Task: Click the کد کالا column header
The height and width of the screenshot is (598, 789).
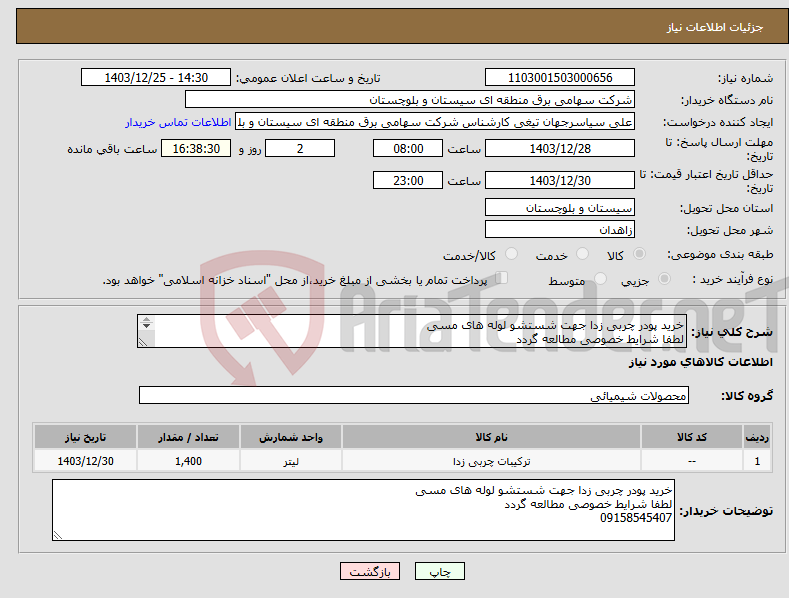Action: pyautogui.click(x=692, y=437)
